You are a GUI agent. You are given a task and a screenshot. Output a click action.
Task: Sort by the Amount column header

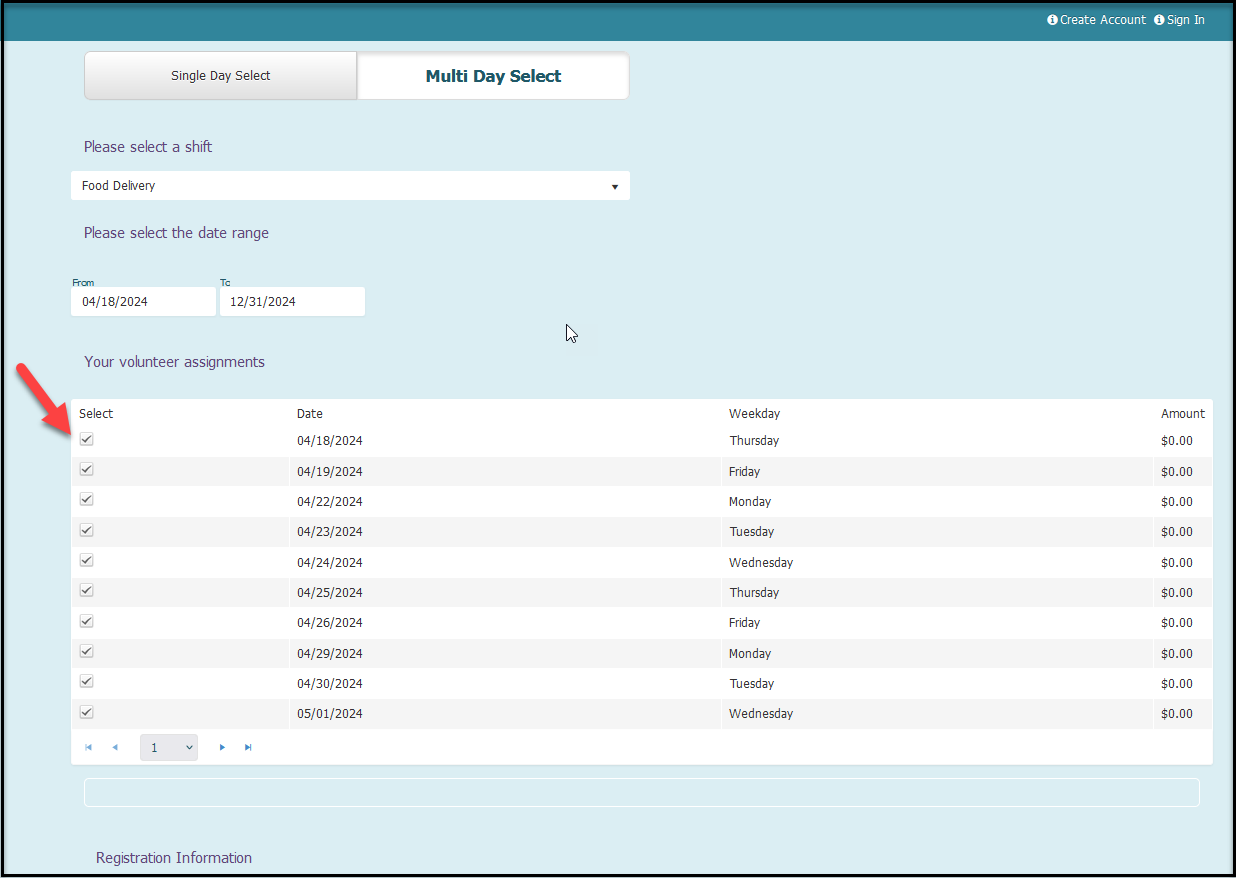(x=1183, y=413)
